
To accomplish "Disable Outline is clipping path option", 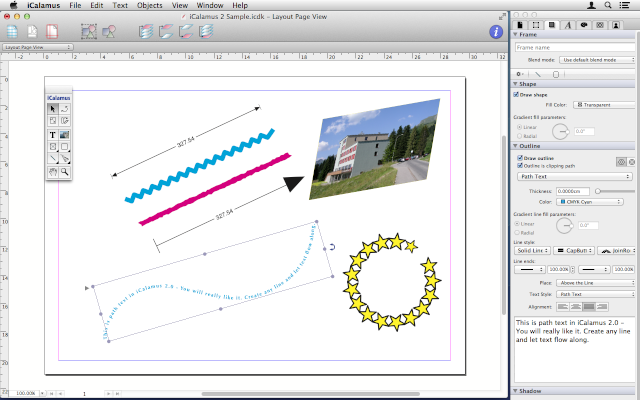I will click(517, 165).
